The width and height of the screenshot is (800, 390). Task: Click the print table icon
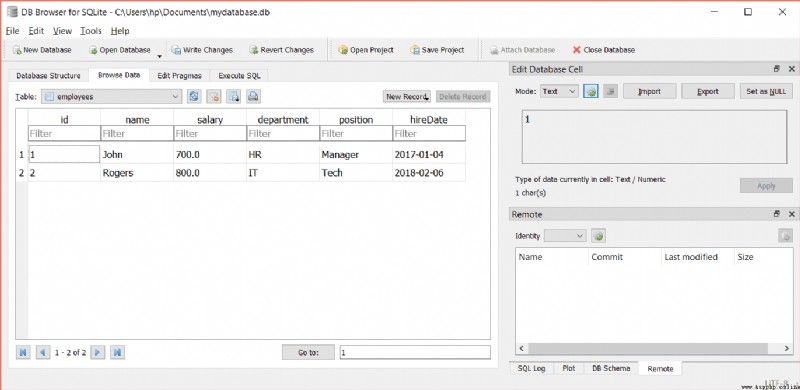click(254, 96)
